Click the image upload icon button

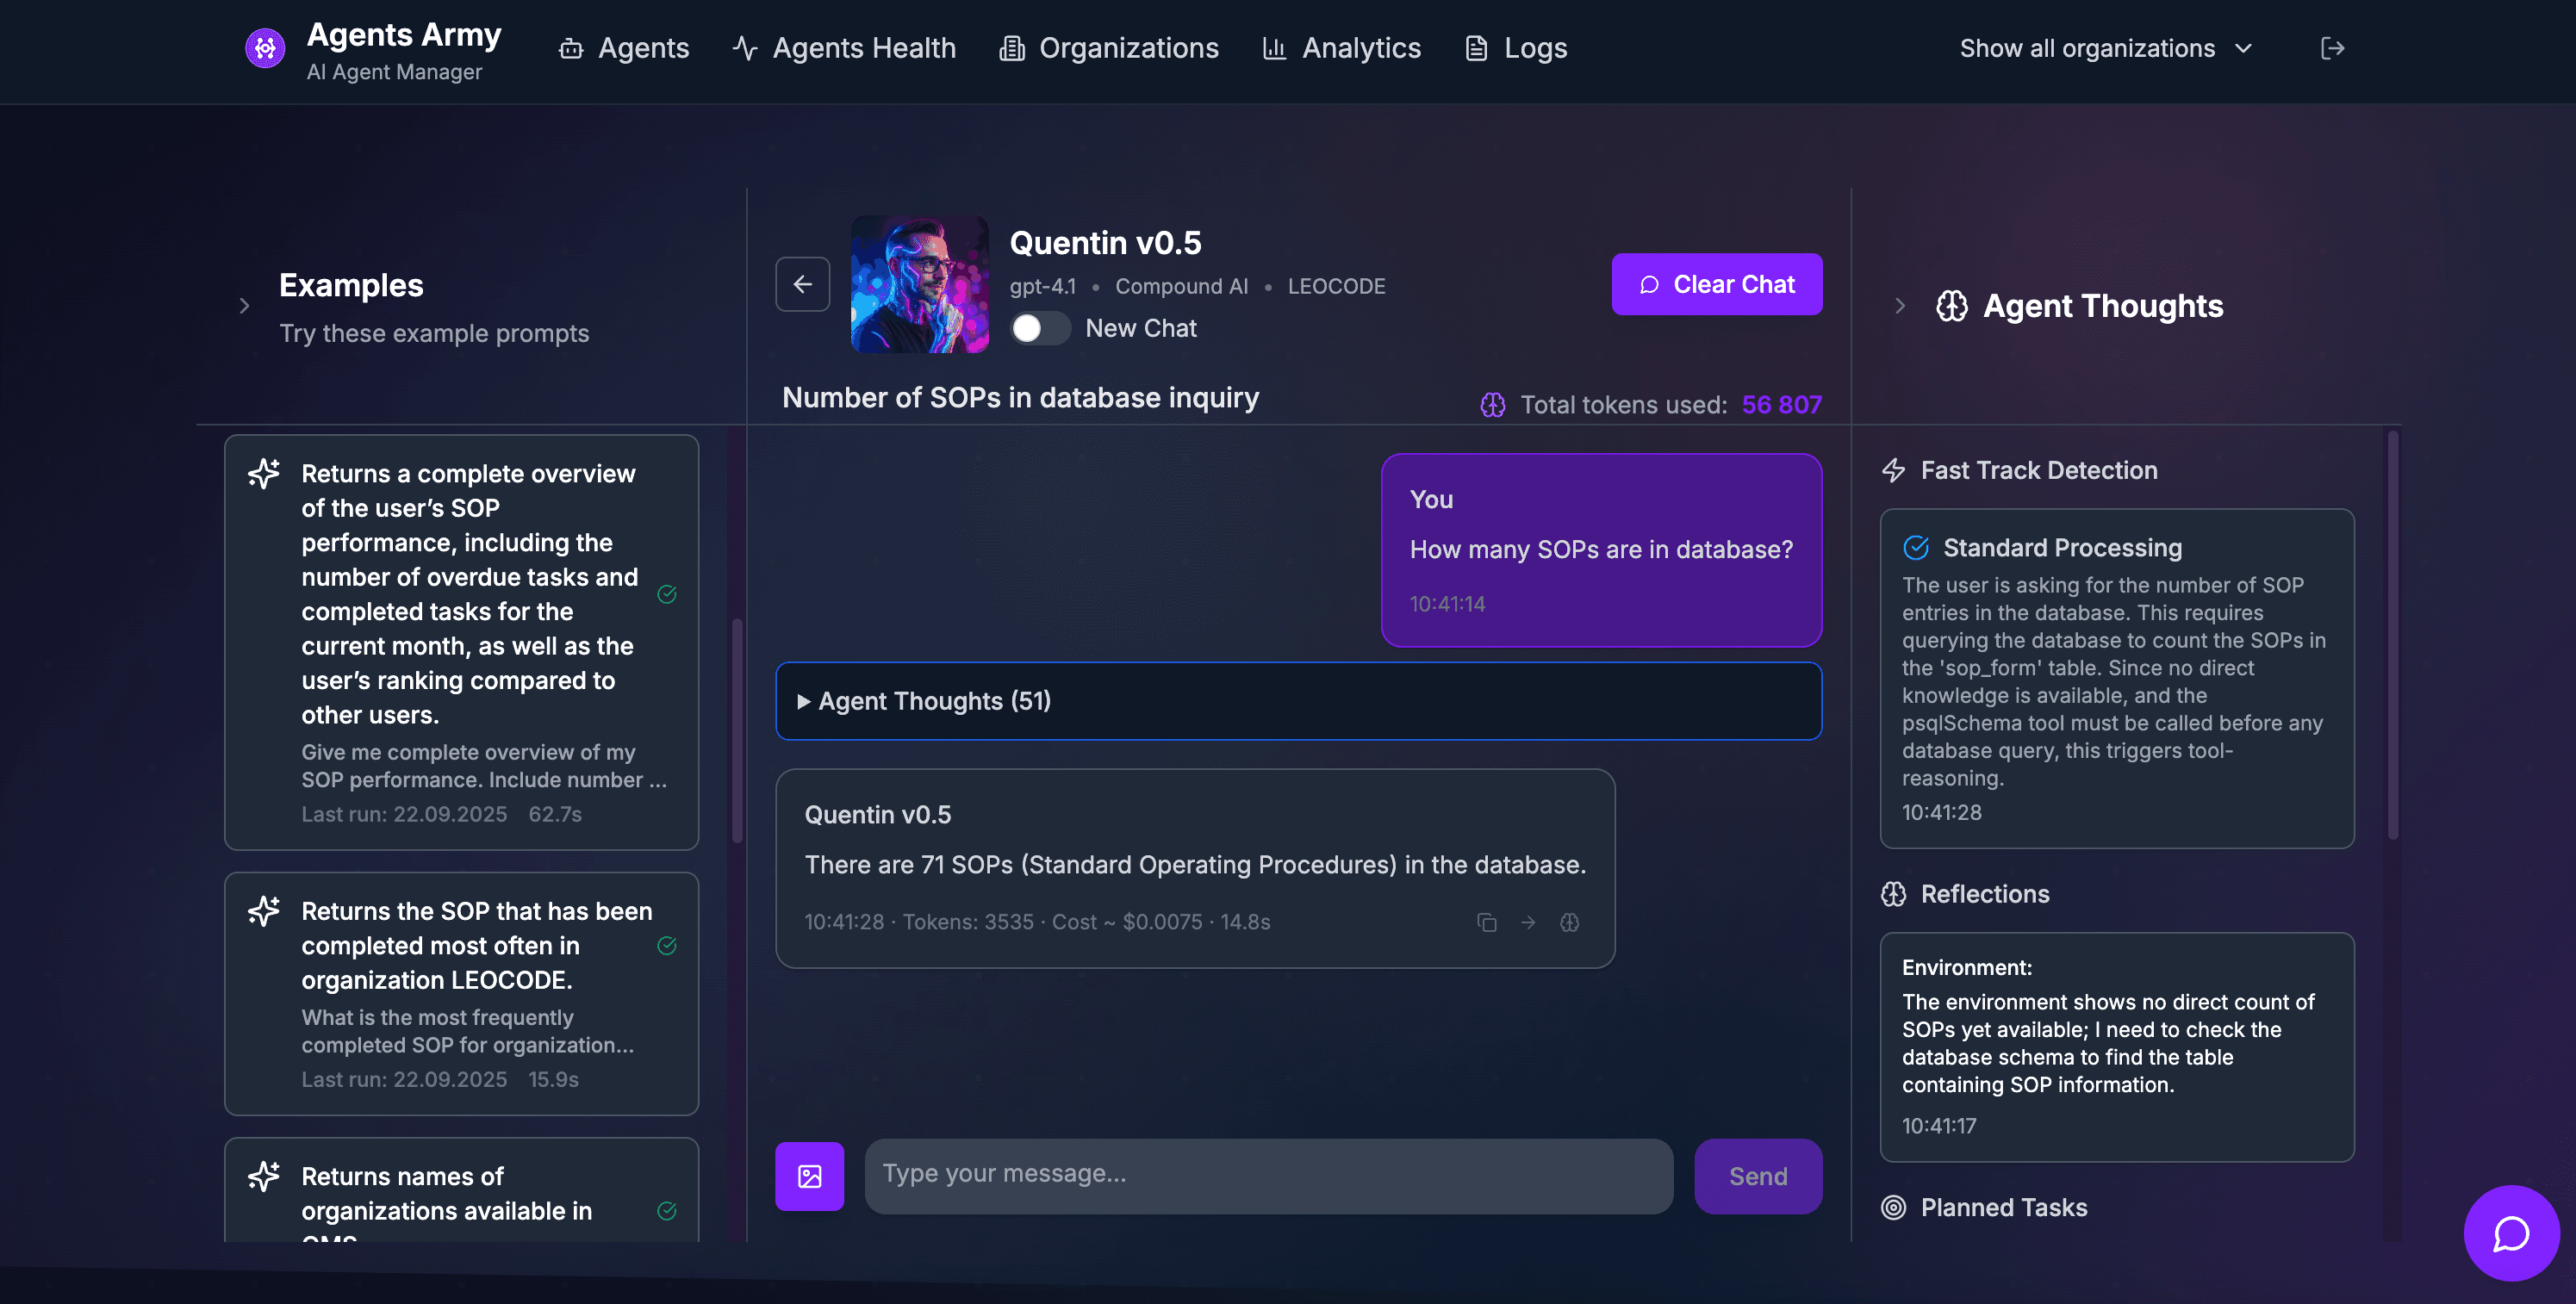(809, 1176)
